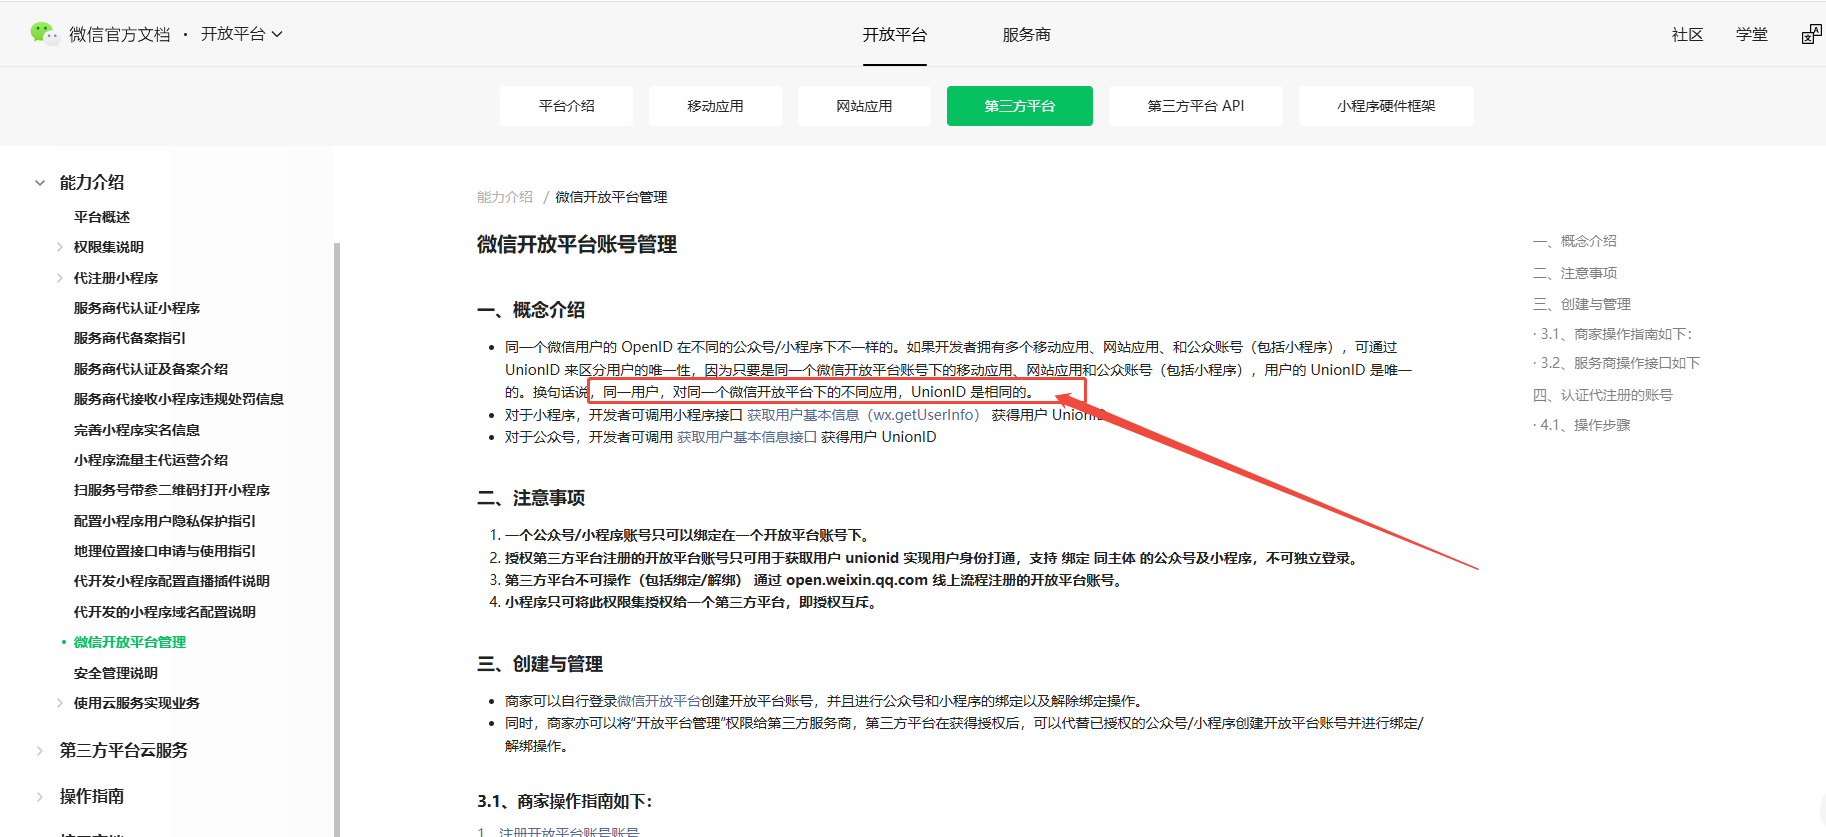Viewport: 1826px width, 837px height.
Task: Open the 开放平台 dropdown next to 微信官方文档
Action: click(x=242, y=34)
